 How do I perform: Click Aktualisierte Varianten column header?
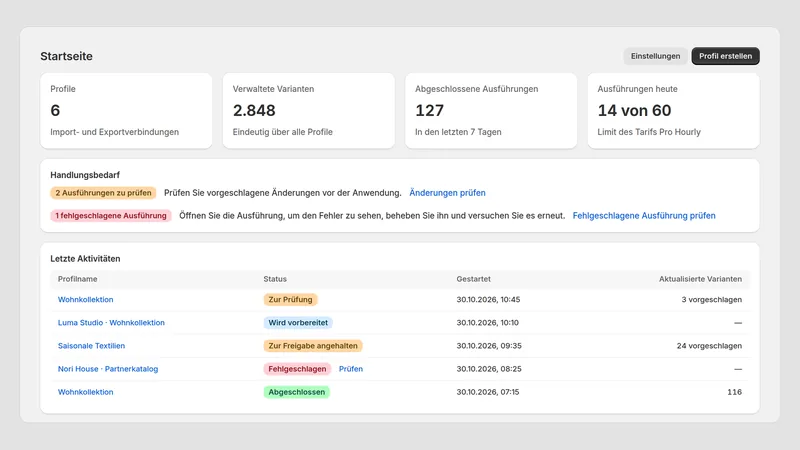pos(700,279)
